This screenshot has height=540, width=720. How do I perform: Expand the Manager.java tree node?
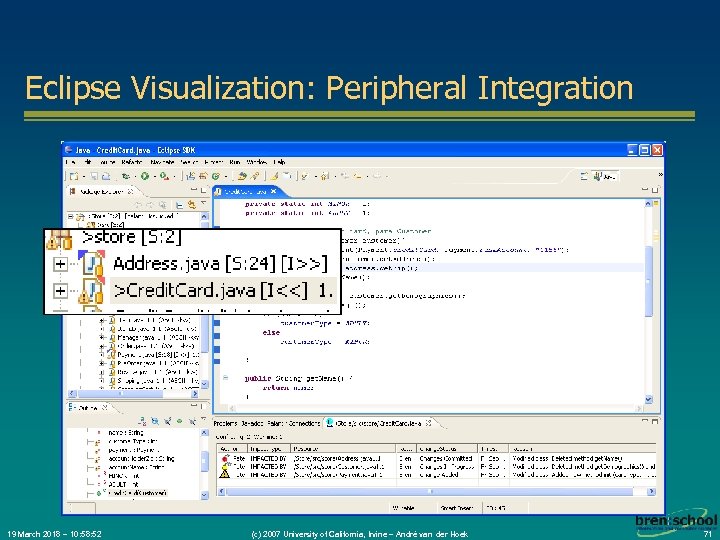102,338
